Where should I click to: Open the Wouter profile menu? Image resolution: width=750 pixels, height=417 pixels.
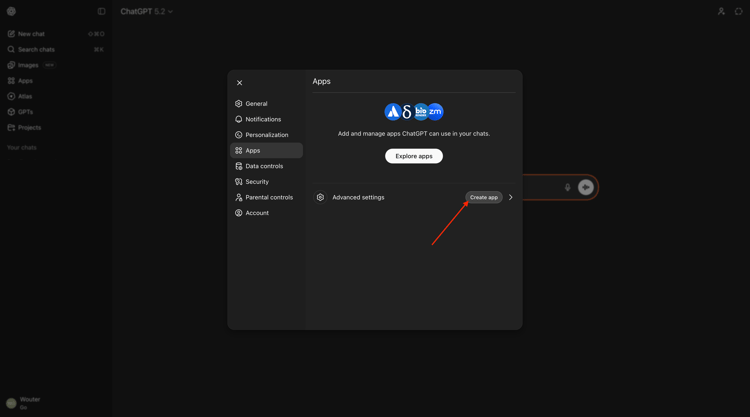click(56, 403)
